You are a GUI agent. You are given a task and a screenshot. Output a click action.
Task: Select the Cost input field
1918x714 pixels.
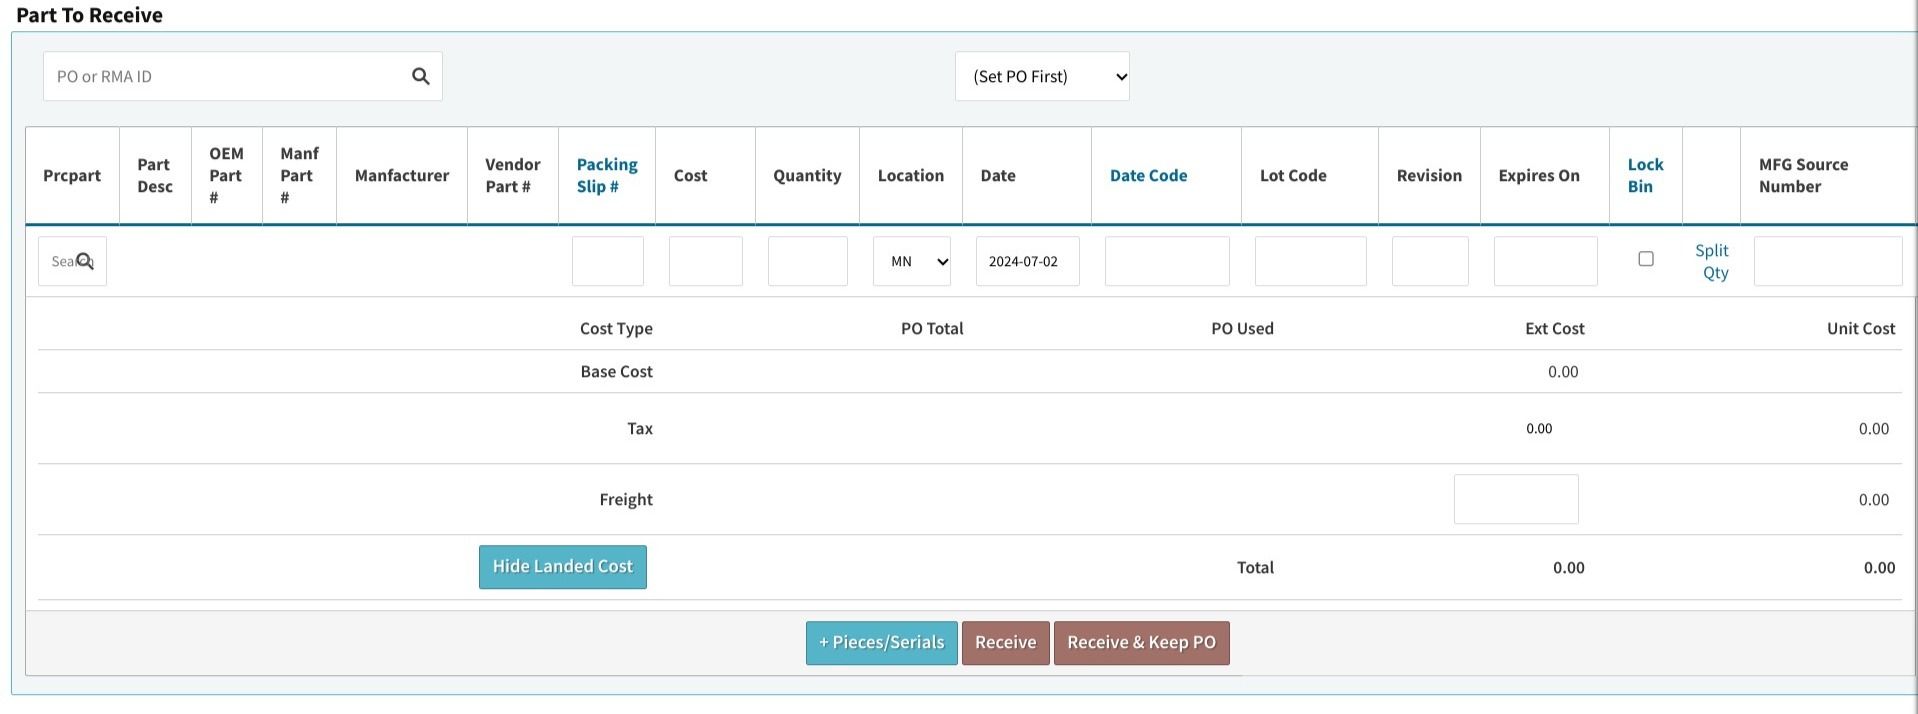[705, 262]
